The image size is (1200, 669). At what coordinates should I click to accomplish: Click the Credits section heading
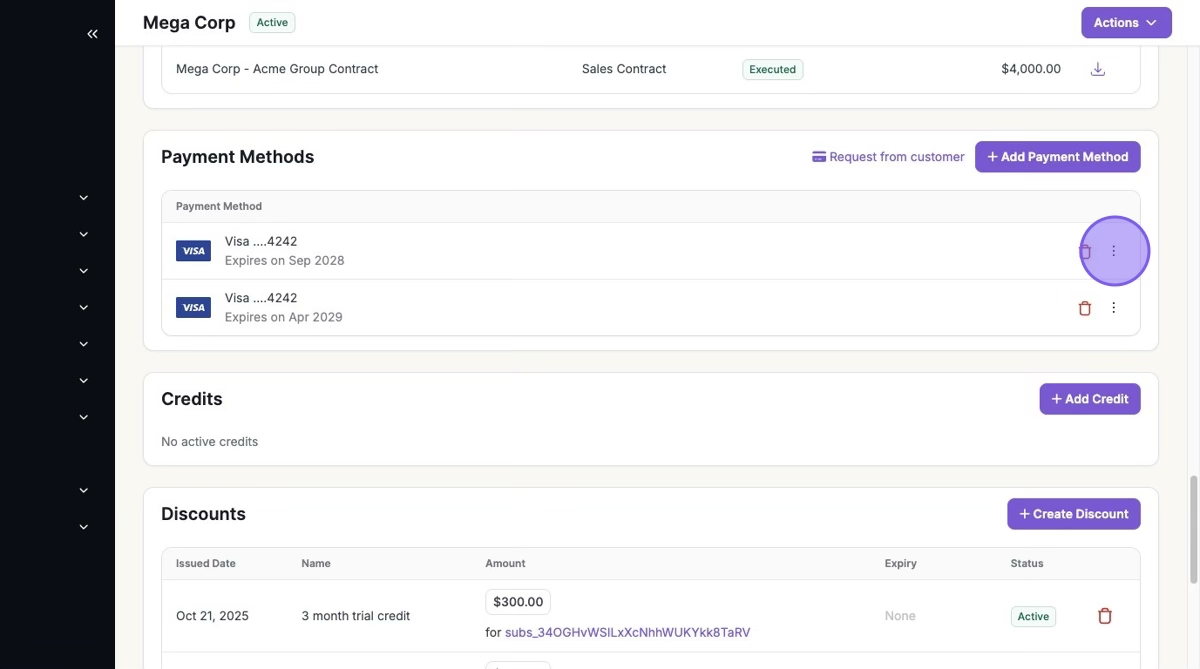point(192,399)
